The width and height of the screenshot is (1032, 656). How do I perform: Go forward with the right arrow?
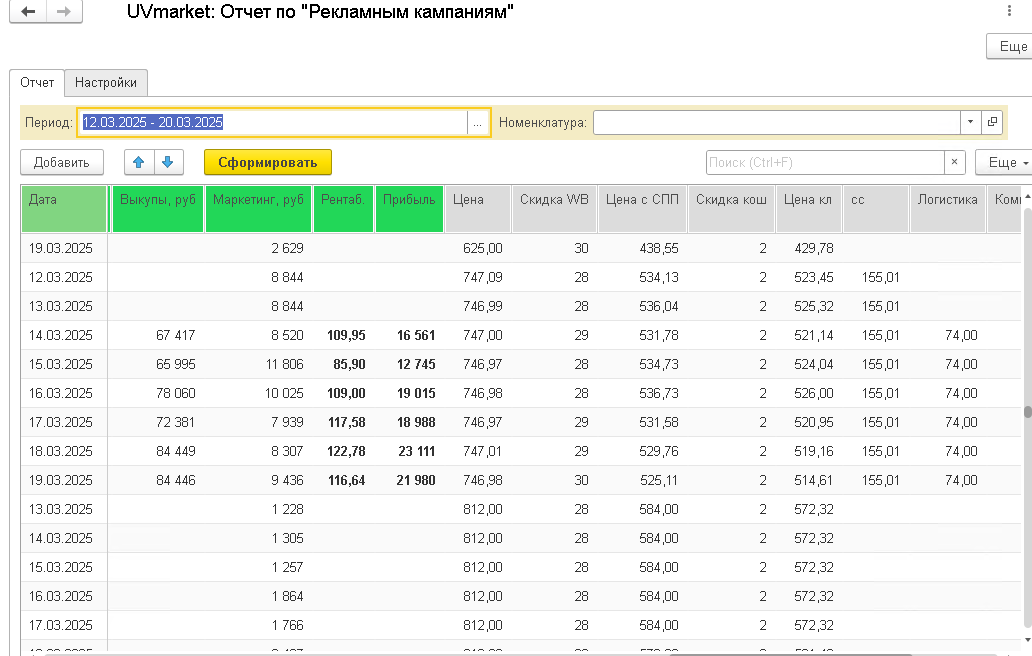[64, 11]
